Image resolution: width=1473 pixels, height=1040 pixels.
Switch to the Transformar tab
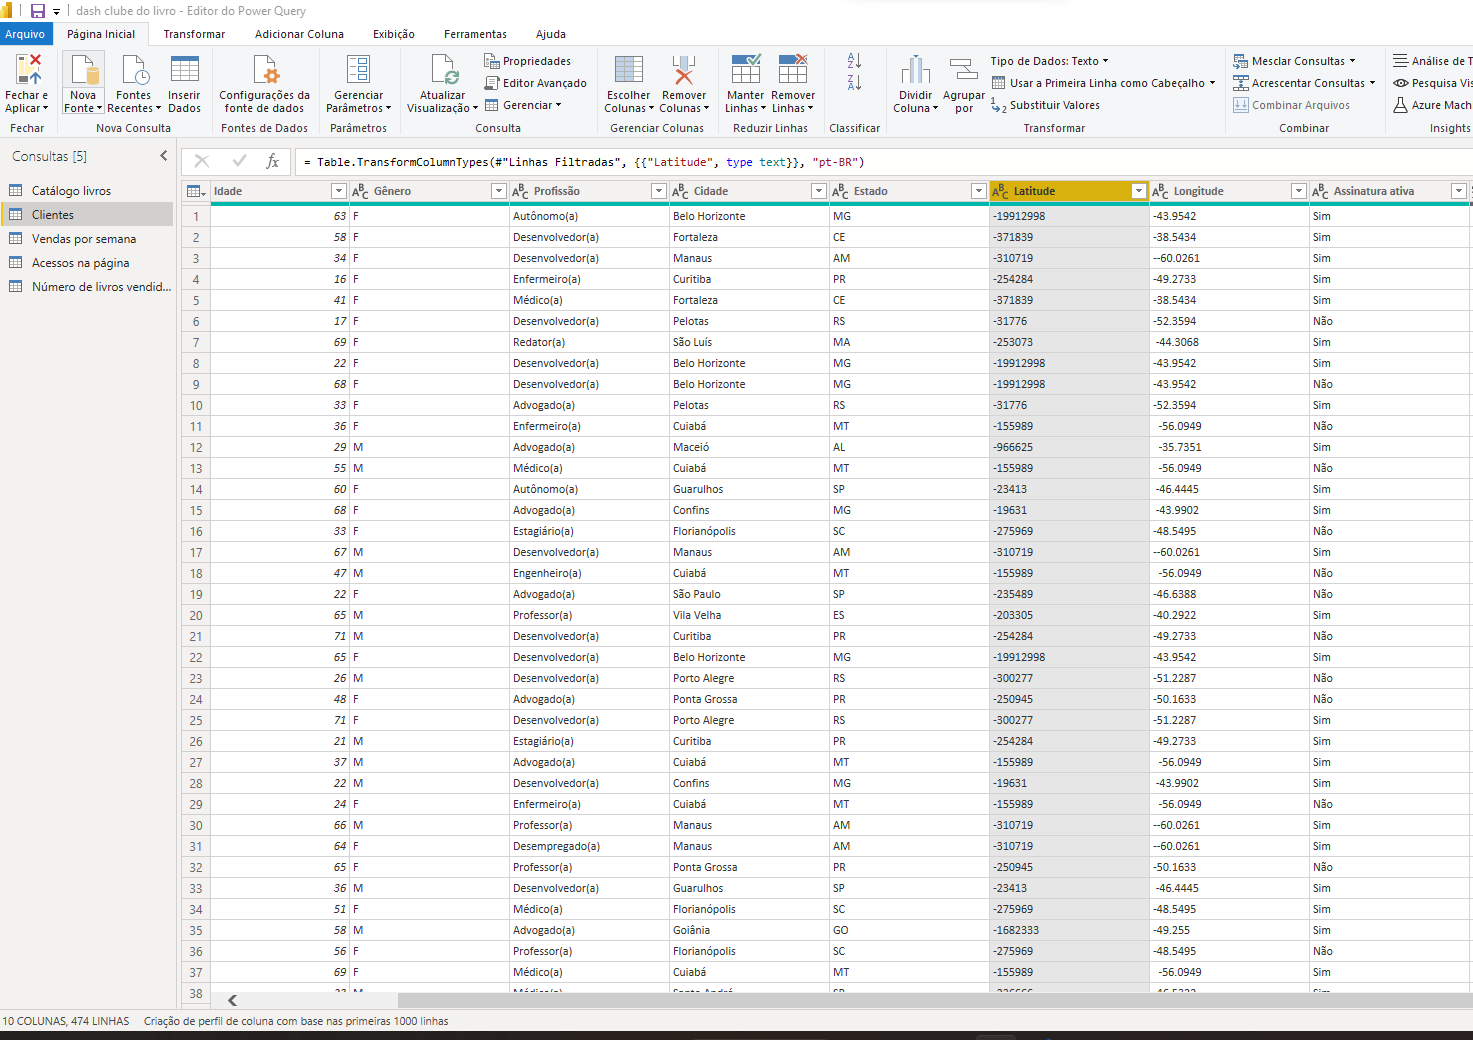(x=194, y=34)
